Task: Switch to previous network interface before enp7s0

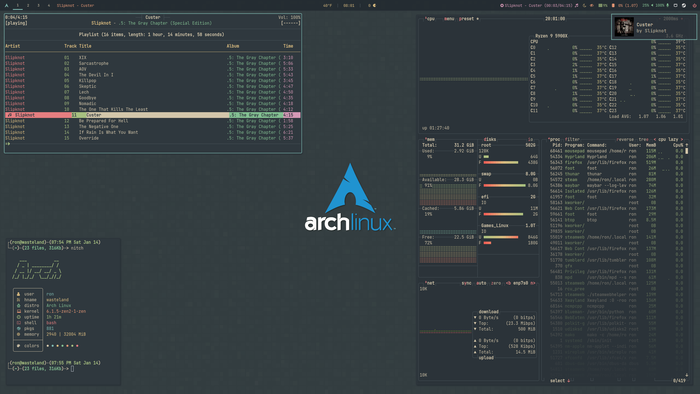Action: click(509, 283)
